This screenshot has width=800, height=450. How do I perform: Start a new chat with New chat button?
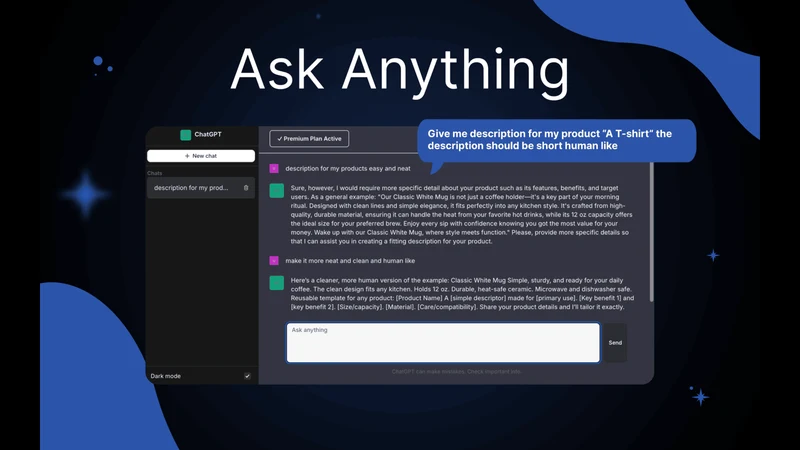tap(201, 156)
